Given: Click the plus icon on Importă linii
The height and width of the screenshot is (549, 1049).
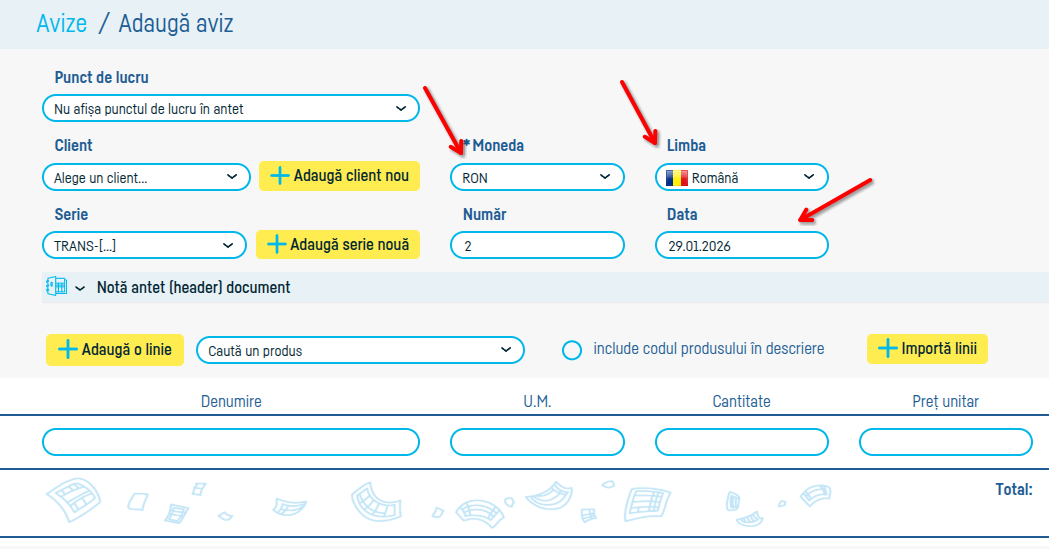Looking at the screenshot, I should [887, 348].
